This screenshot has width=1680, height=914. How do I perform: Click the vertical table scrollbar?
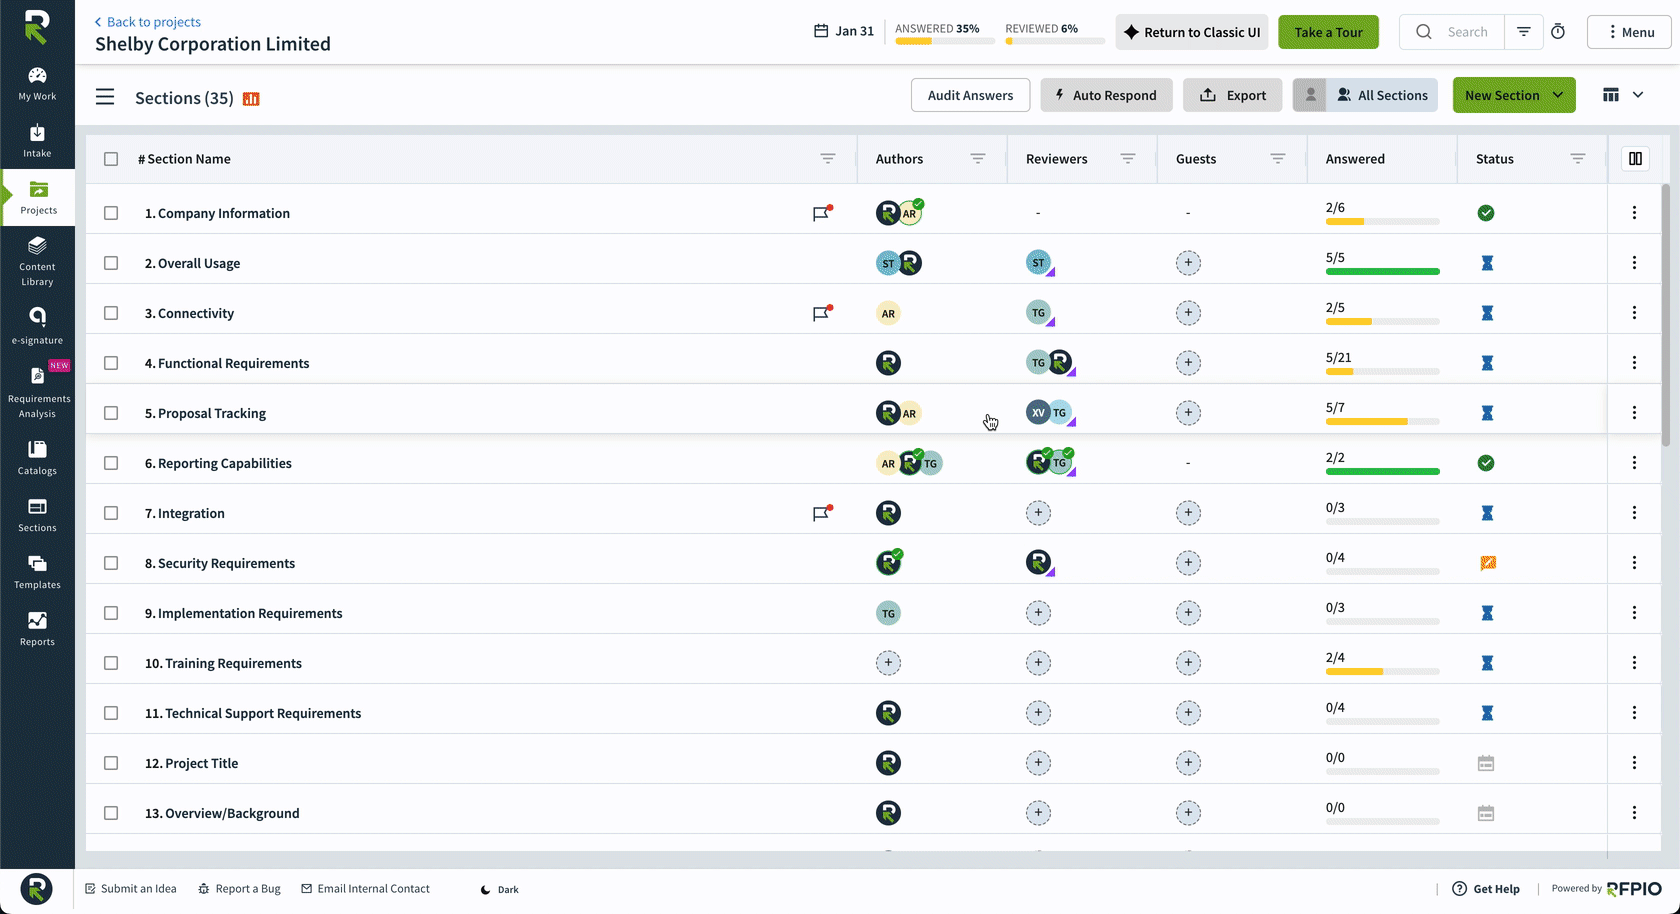pyautogui.click(x=1665, y=315)
